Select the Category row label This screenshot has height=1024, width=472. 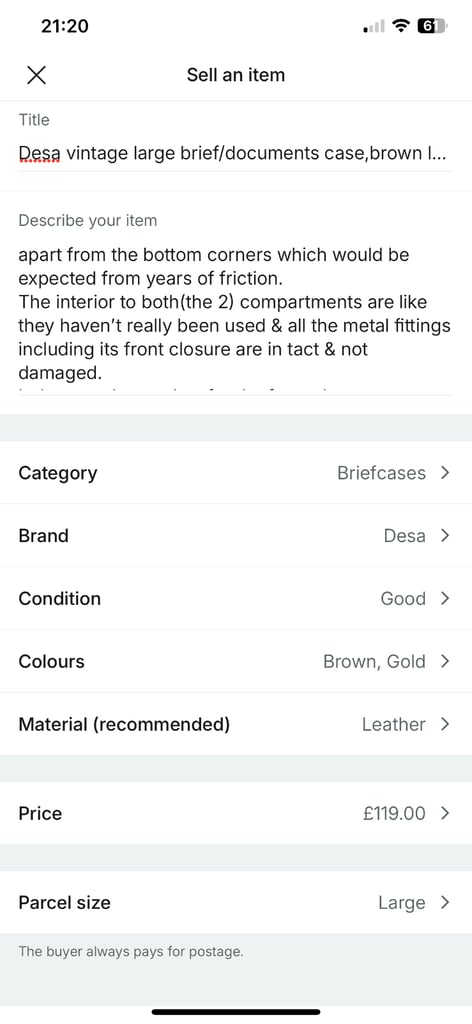57,473
